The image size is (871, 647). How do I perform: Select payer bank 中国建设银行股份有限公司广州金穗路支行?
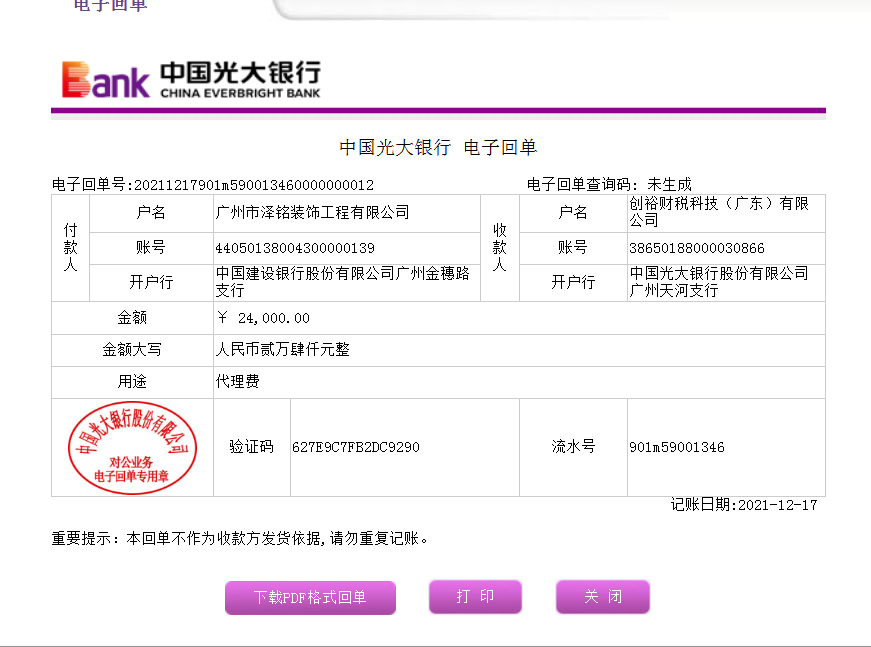(x=342, y=282)
